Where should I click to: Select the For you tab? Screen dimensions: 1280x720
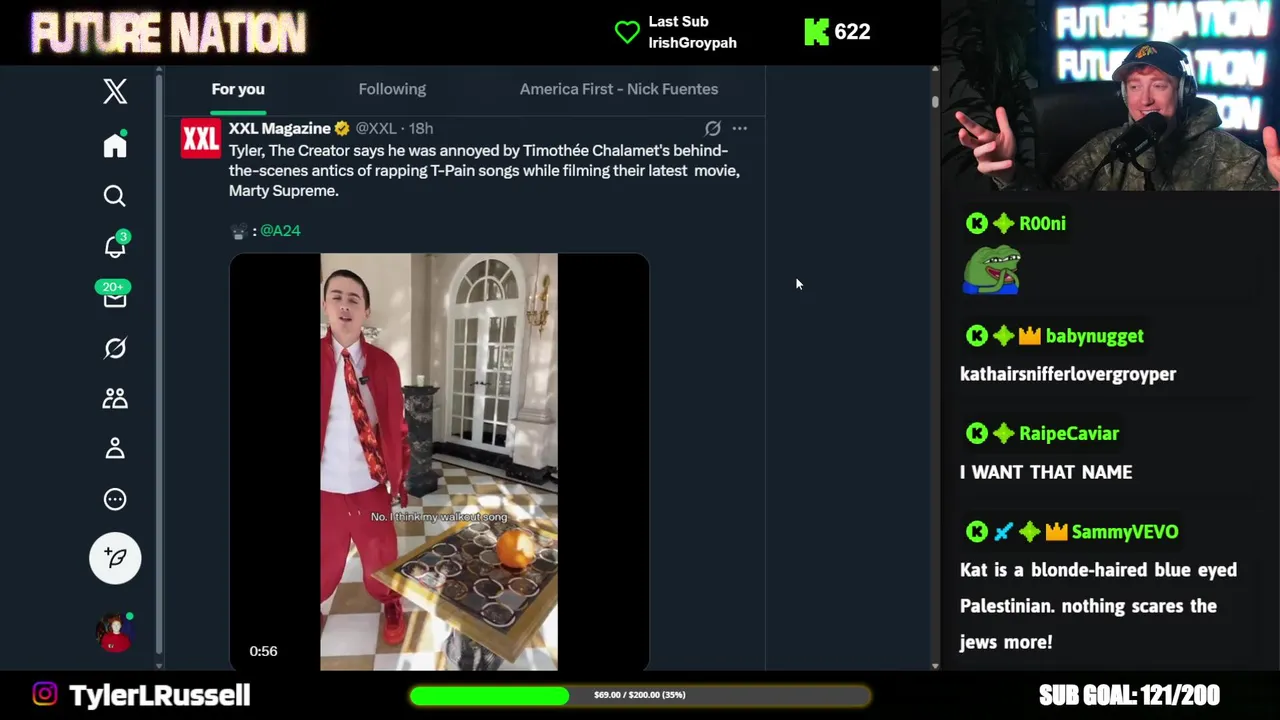tap(238, 89)
